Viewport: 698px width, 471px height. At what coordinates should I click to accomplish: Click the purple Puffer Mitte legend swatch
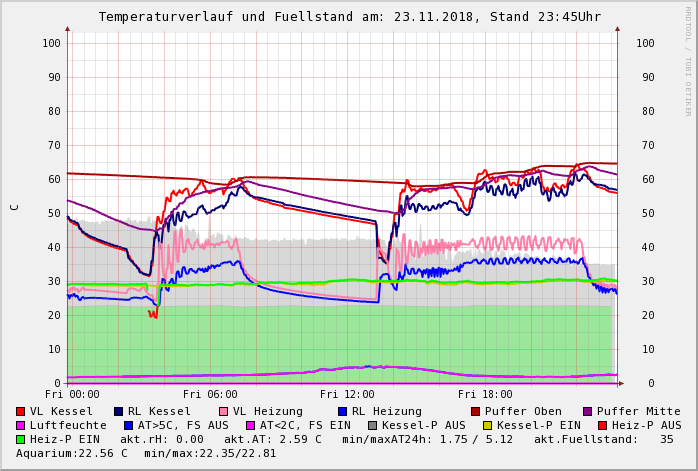point(588,411)
